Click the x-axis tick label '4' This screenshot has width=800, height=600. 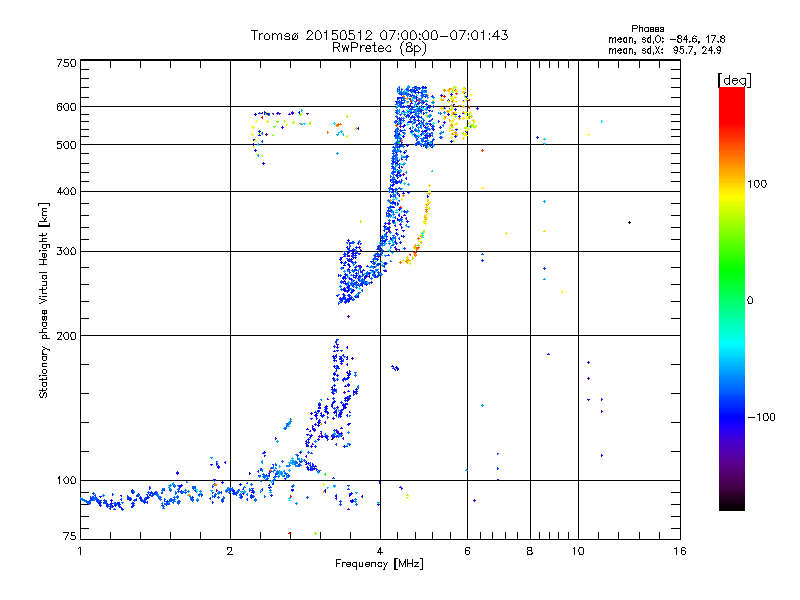coord(380,551)
